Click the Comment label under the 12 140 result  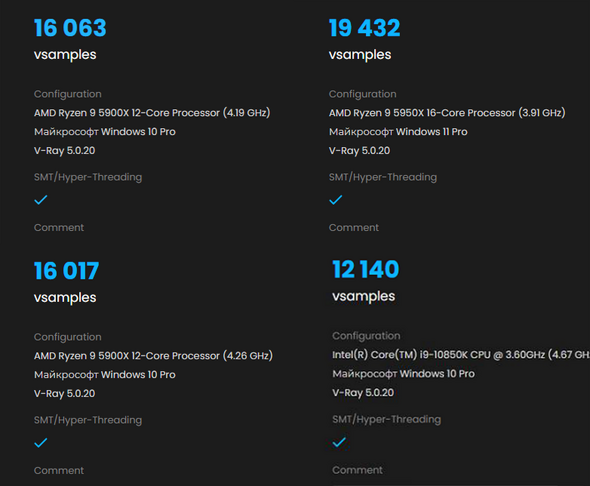click(357, 470)
